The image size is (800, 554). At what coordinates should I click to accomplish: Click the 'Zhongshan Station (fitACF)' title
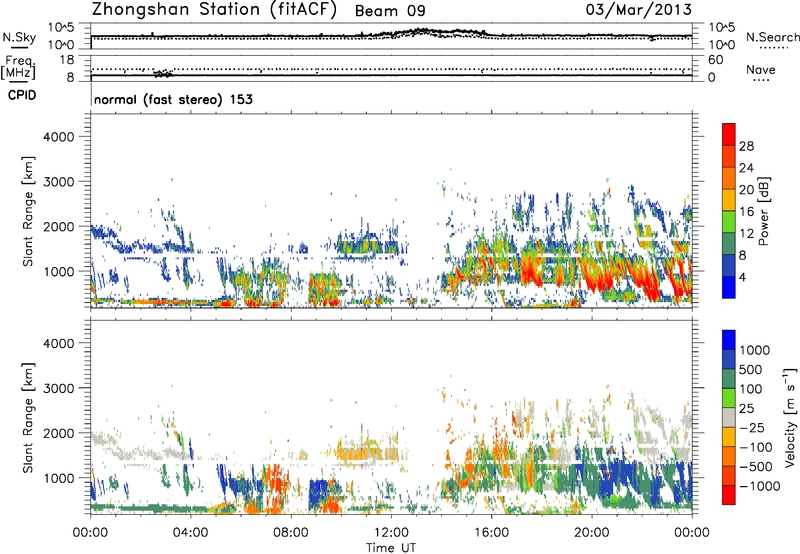pyautogui.click(x=214, y=10)
